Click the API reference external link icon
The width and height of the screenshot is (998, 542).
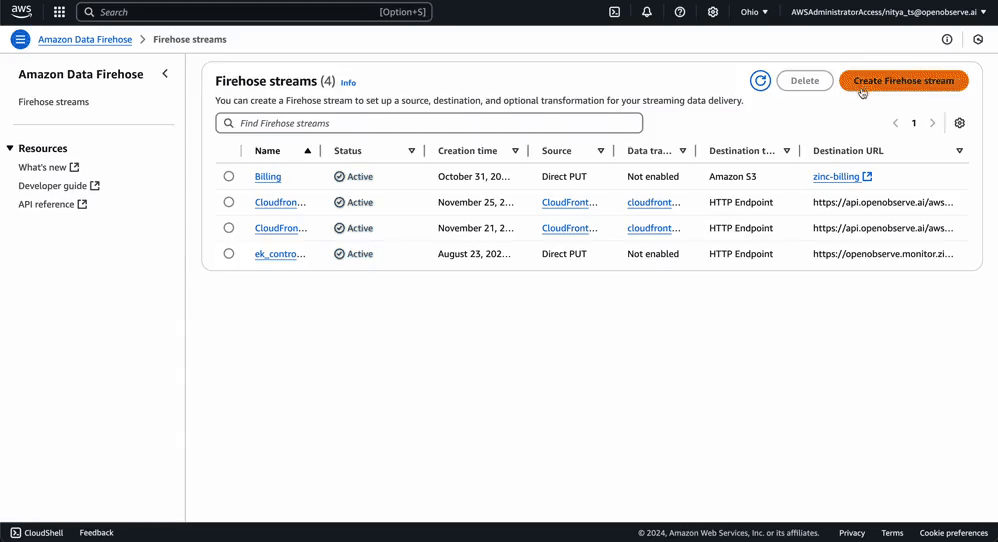coord(82,204)
